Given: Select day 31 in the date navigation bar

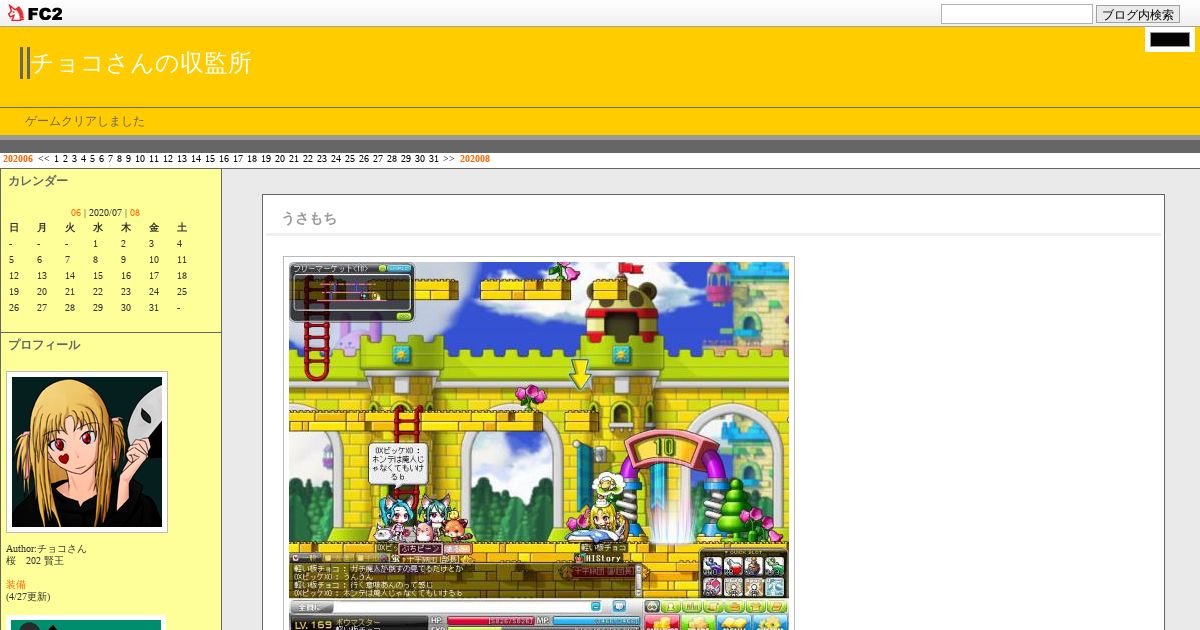Looking at the screenshot, I should coord(434,159).
